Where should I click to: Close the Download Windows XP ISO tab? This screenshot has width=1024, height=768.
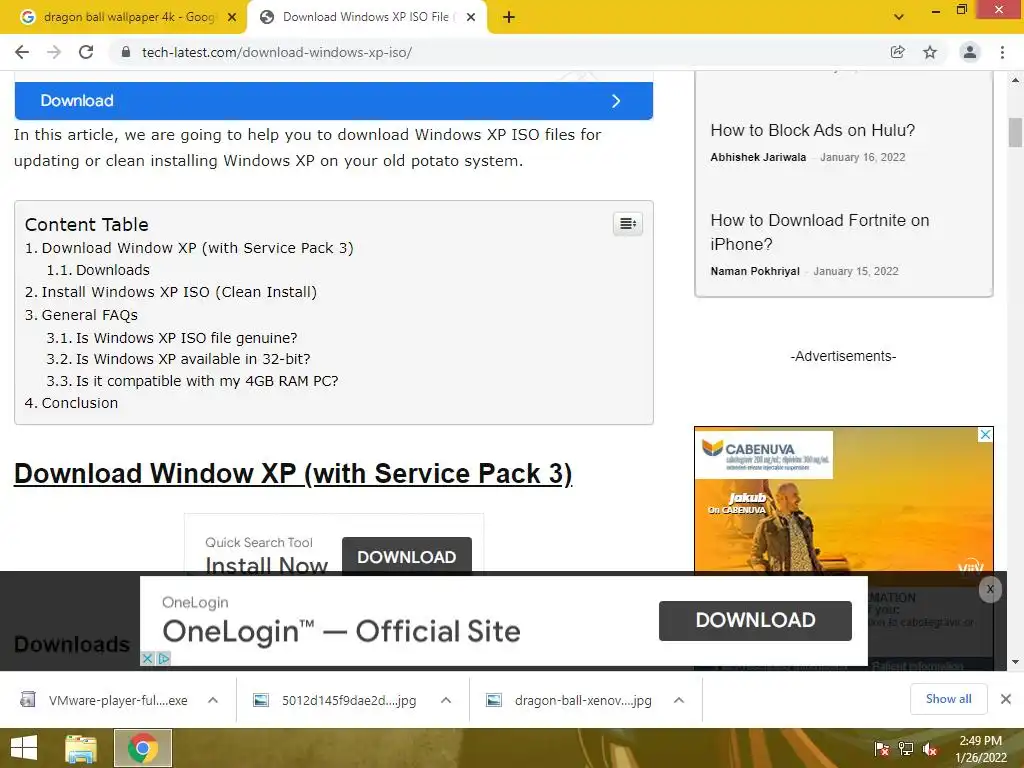[x=471, y=18]
